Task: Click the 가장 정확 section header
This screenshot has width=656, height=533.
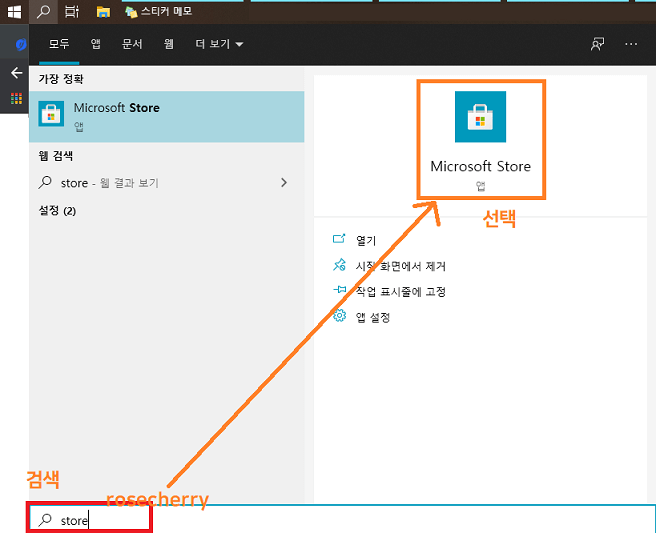Action: point(61,79)
